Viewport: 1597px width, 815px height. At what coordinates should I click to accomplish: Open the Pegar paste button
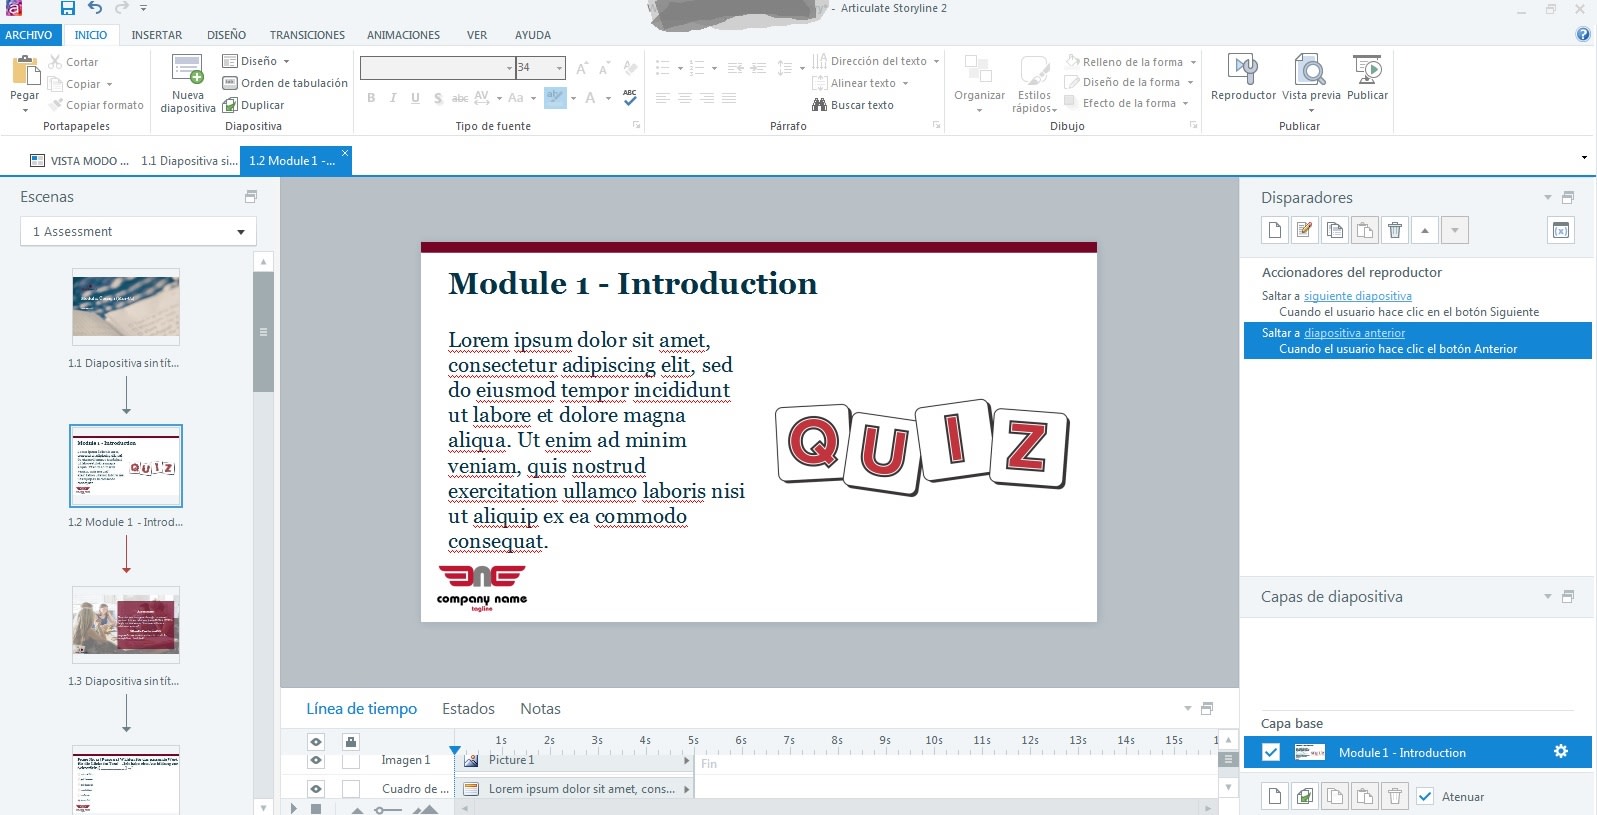coord(24,83)
